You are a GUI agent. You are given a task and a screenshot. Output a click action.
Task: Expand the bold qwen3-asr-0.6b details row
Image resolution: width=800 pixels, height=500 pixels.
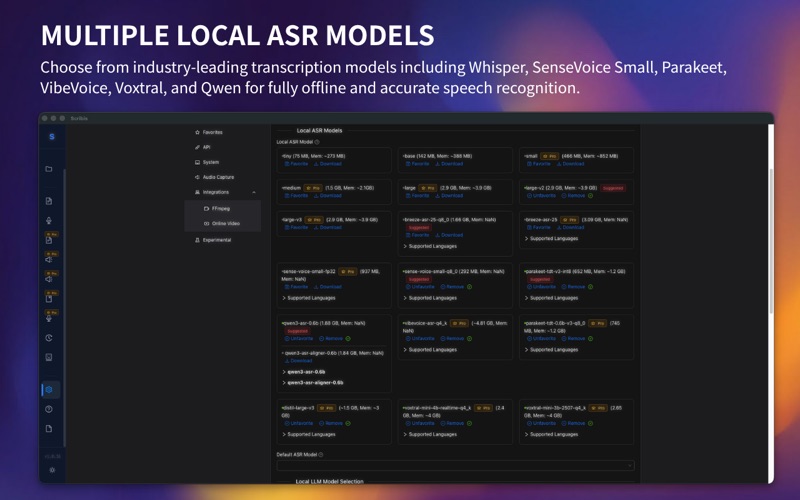coord(304,372)
